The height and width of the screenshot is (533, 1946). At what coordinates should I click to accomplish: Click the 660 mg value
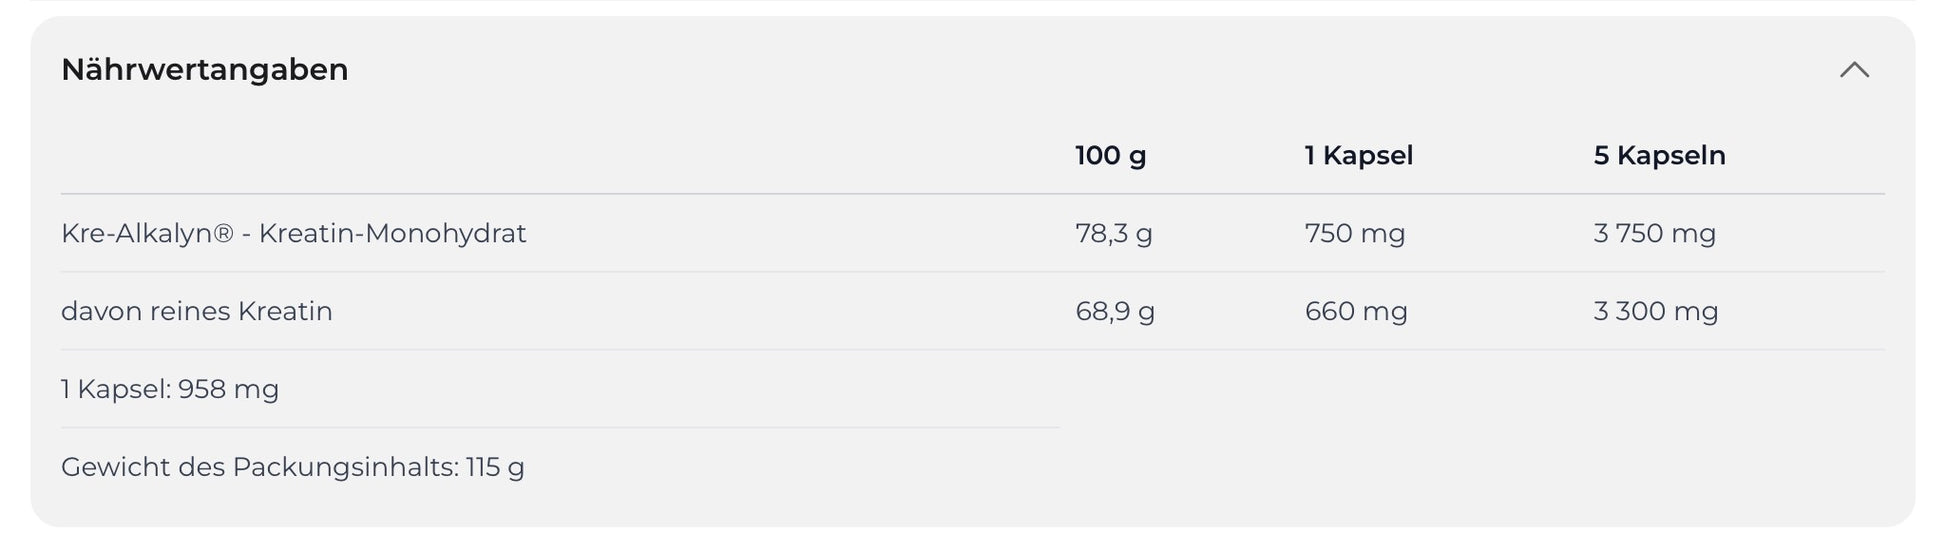(1355, 312)
